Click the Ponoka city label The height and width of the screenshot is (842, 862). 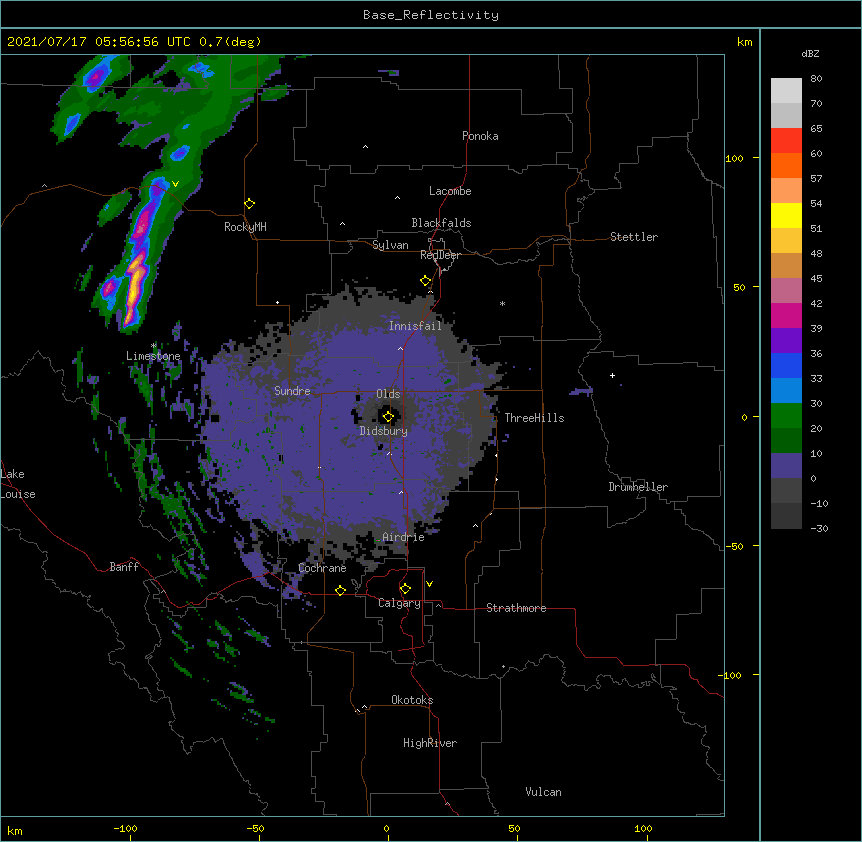point(480,136)
